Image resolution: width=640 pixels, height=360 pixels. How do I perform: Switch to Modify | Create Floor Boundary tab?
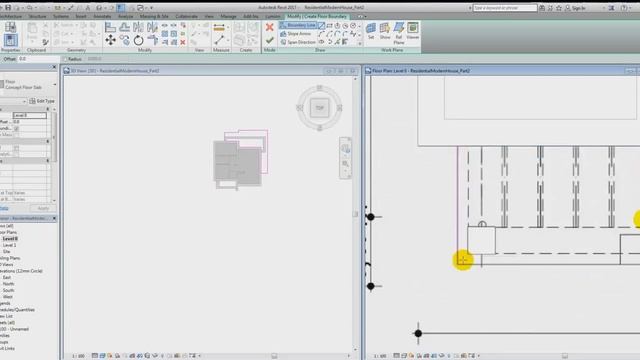(x=317, y=16)
